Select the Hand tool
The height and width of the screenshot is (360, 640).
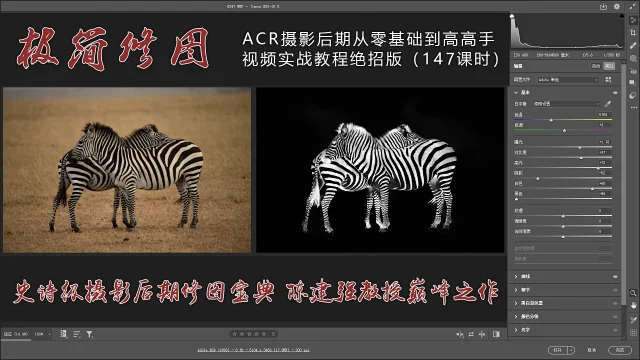pos(633,305)
